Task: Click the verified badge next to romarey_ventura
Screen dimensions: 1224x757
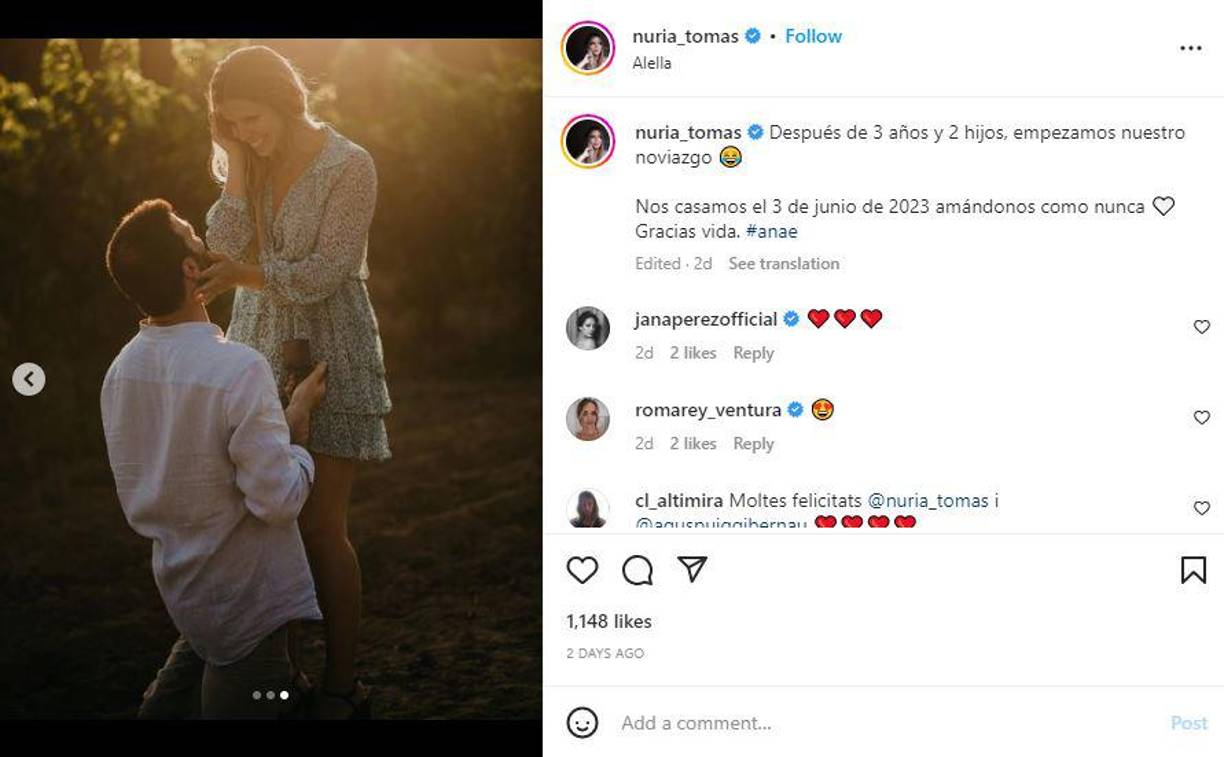Action: (795, 409)
